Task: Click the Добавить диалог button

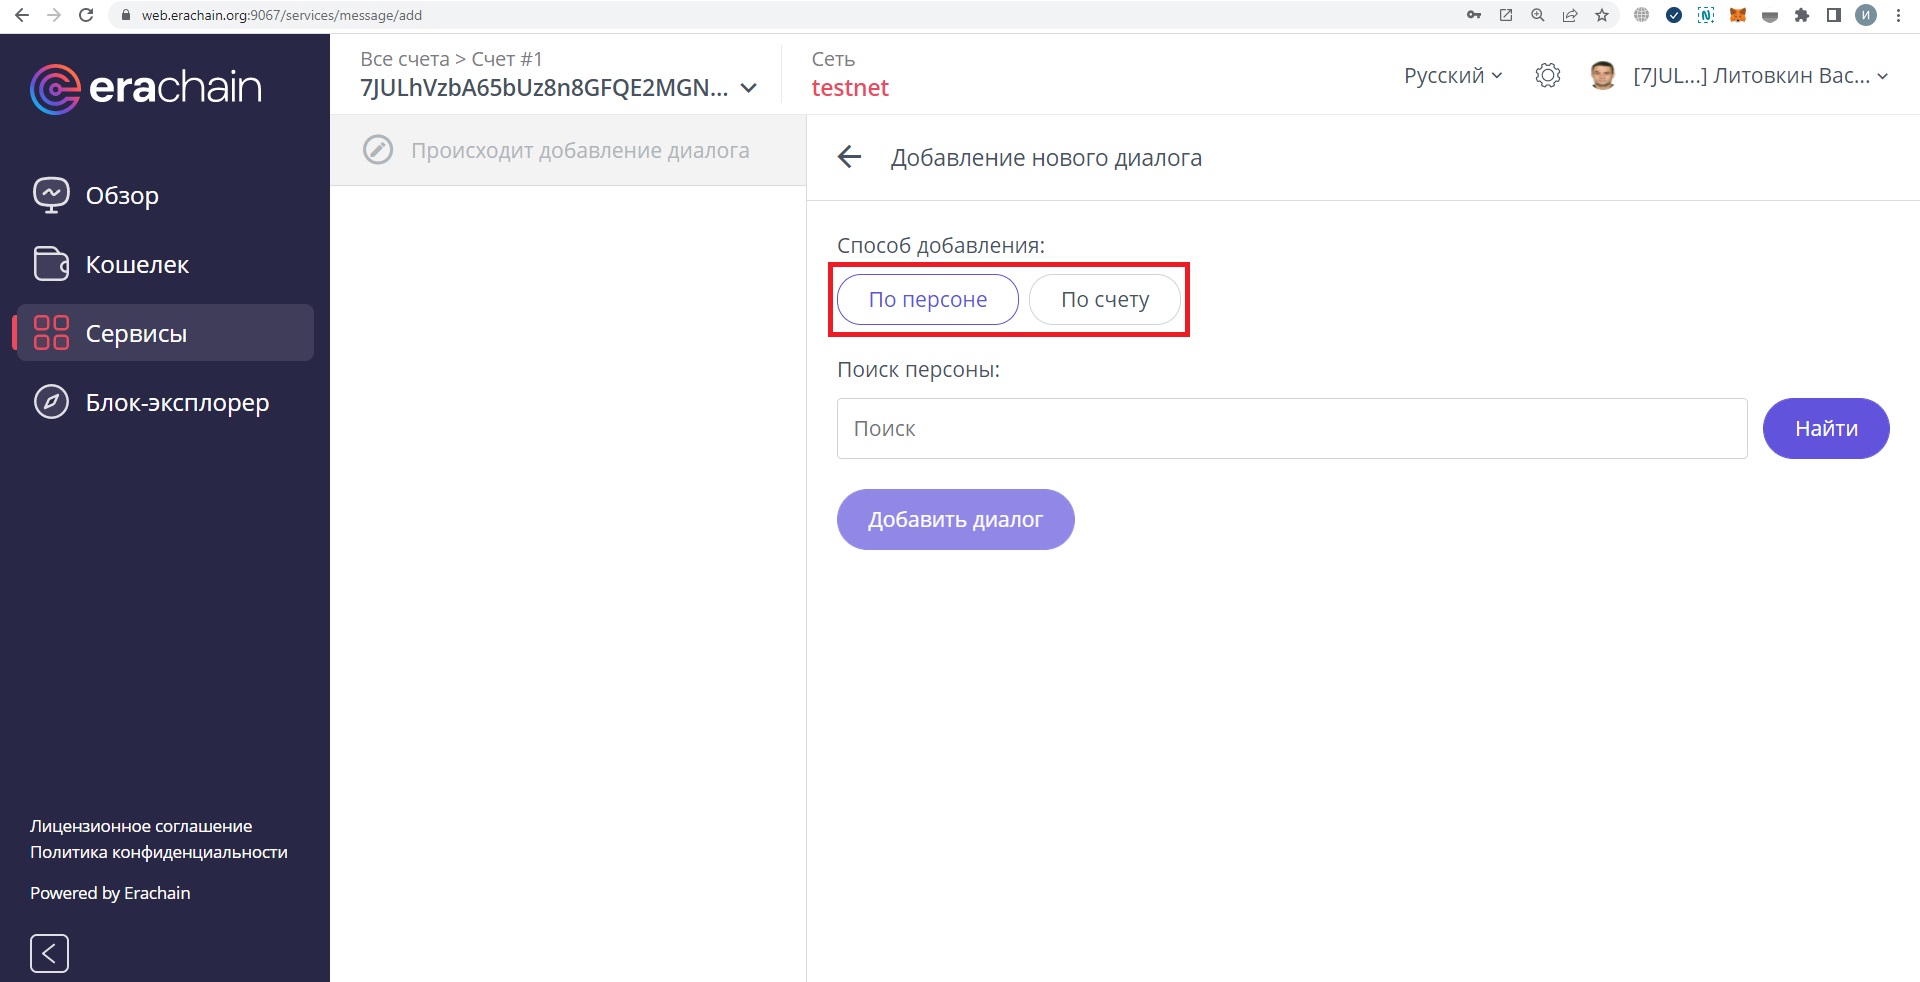Action: click(955, 519)
